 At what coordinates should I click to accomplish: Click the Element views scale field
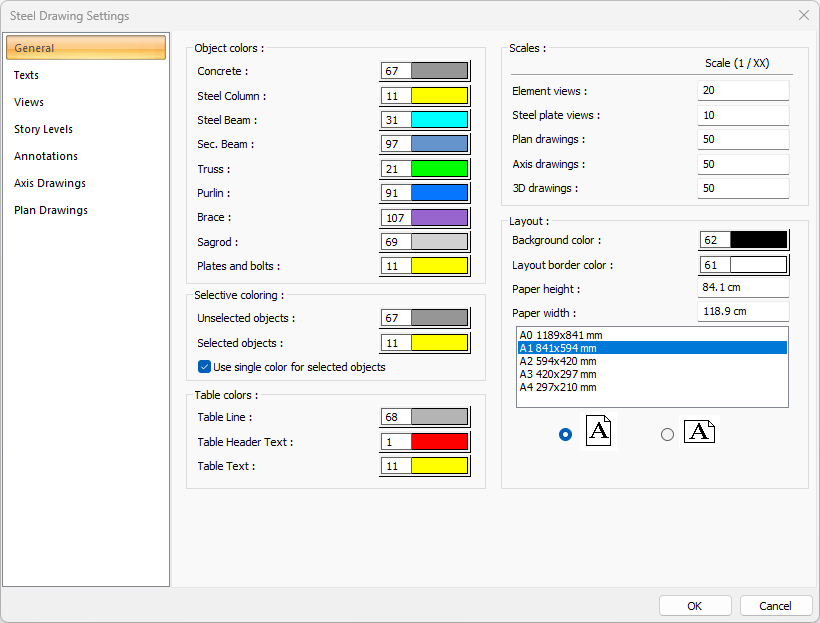point(743,90)
